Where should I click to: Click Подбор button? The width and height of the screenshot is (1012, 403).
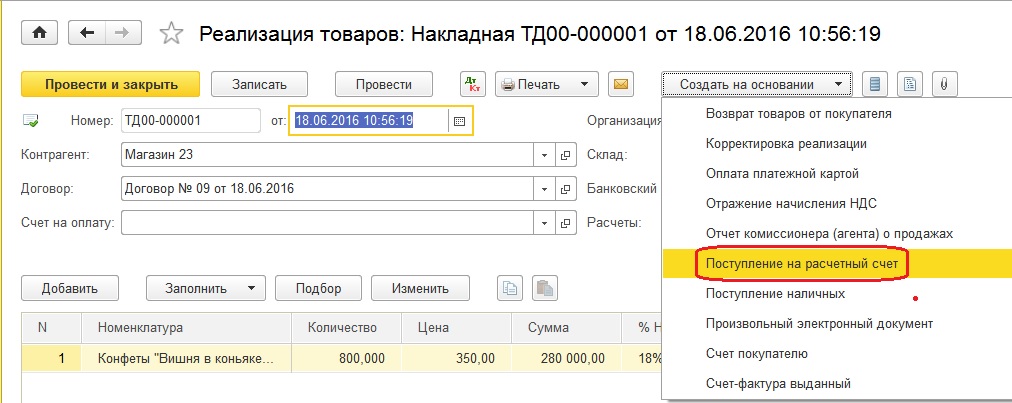pos(318,289)
